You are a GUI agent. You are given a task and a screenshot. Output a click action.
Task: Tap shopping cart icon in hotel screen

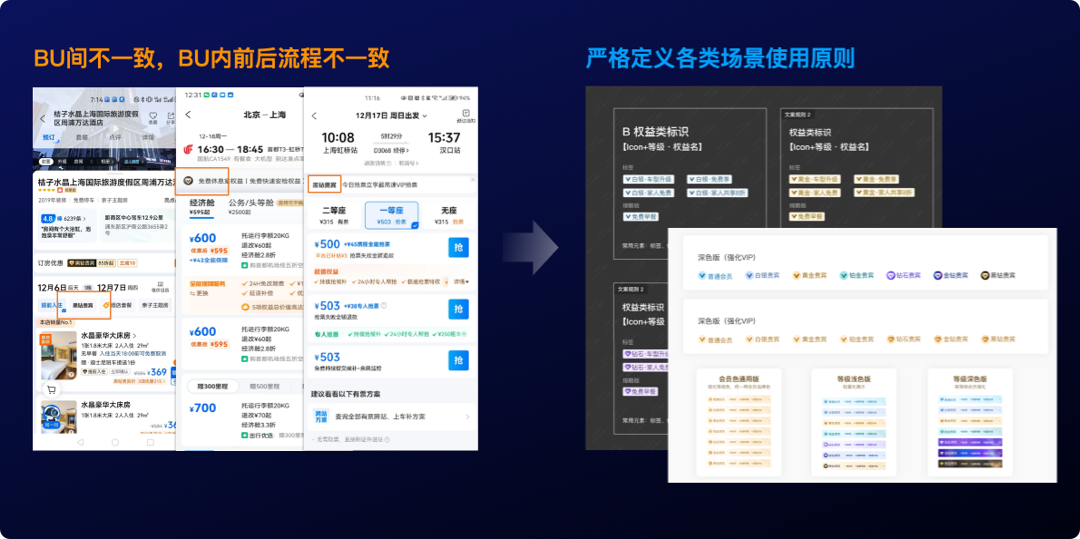50,388
